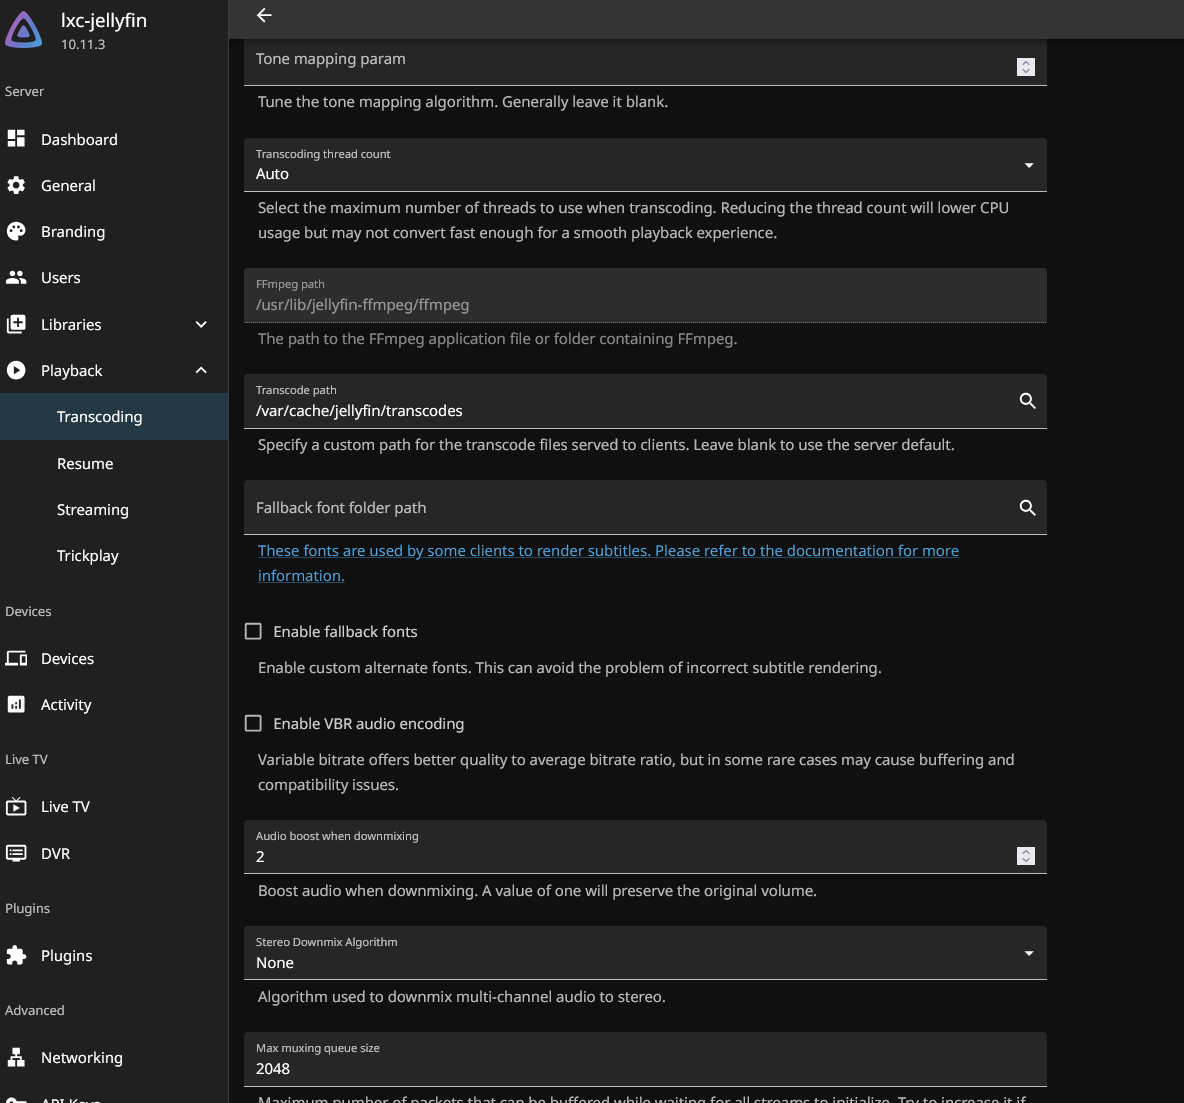Browse for fallback font folder path

1027,508
